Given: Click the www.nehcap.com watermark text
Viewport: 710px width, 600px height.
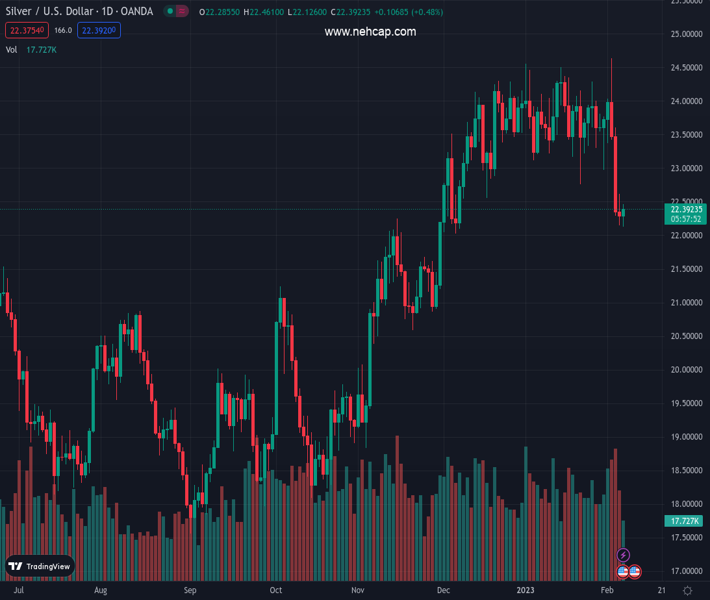Looking at the screenshot, I should 370,32.
